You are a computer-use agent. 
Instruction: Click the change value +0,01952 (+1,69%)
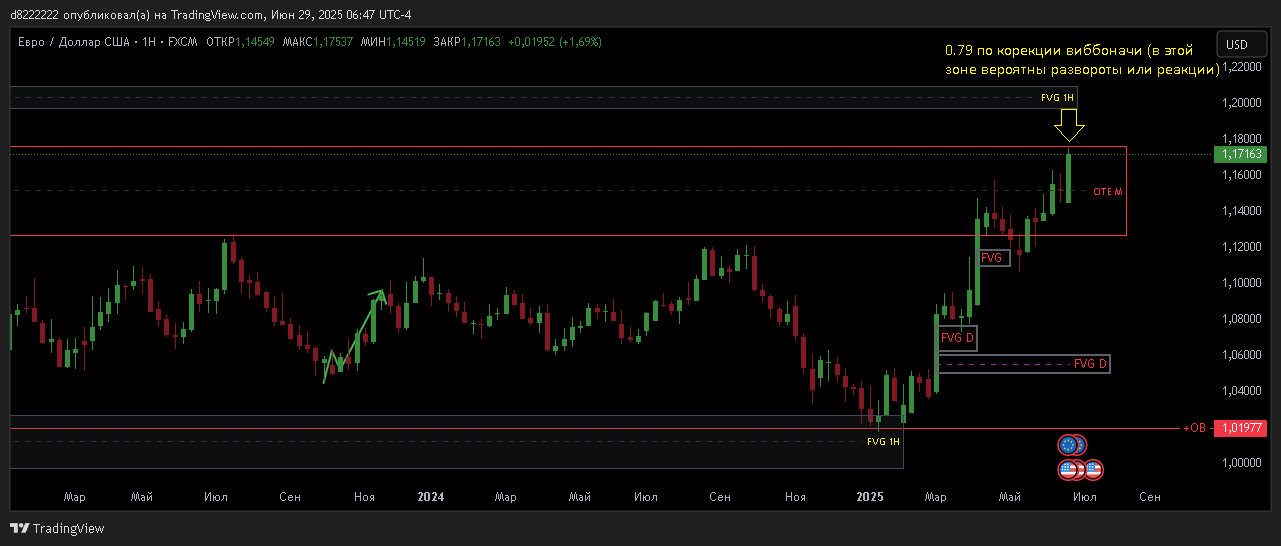[x=555, y=42]
